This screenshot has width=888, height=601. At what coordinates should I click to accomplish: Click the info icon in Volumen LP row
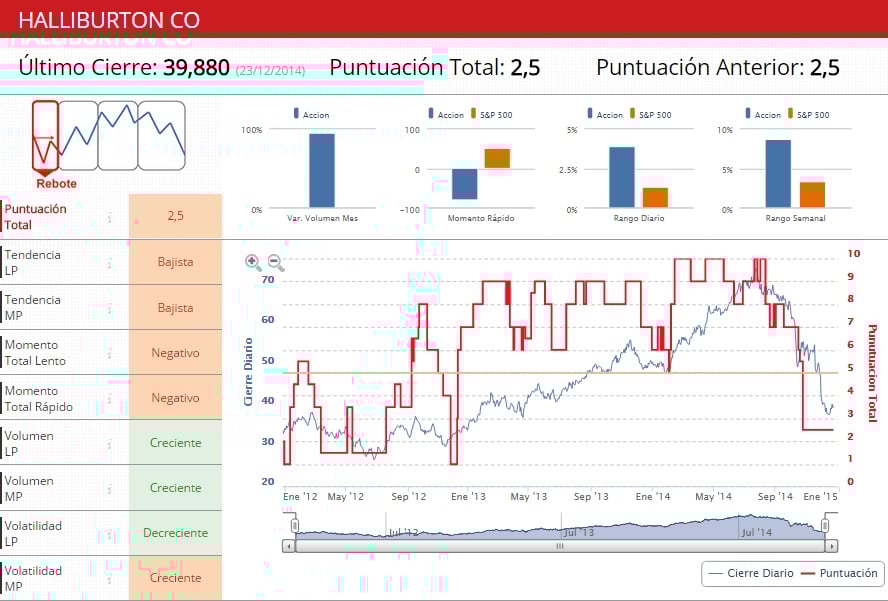pyautogui.click(x=110, y=444)
